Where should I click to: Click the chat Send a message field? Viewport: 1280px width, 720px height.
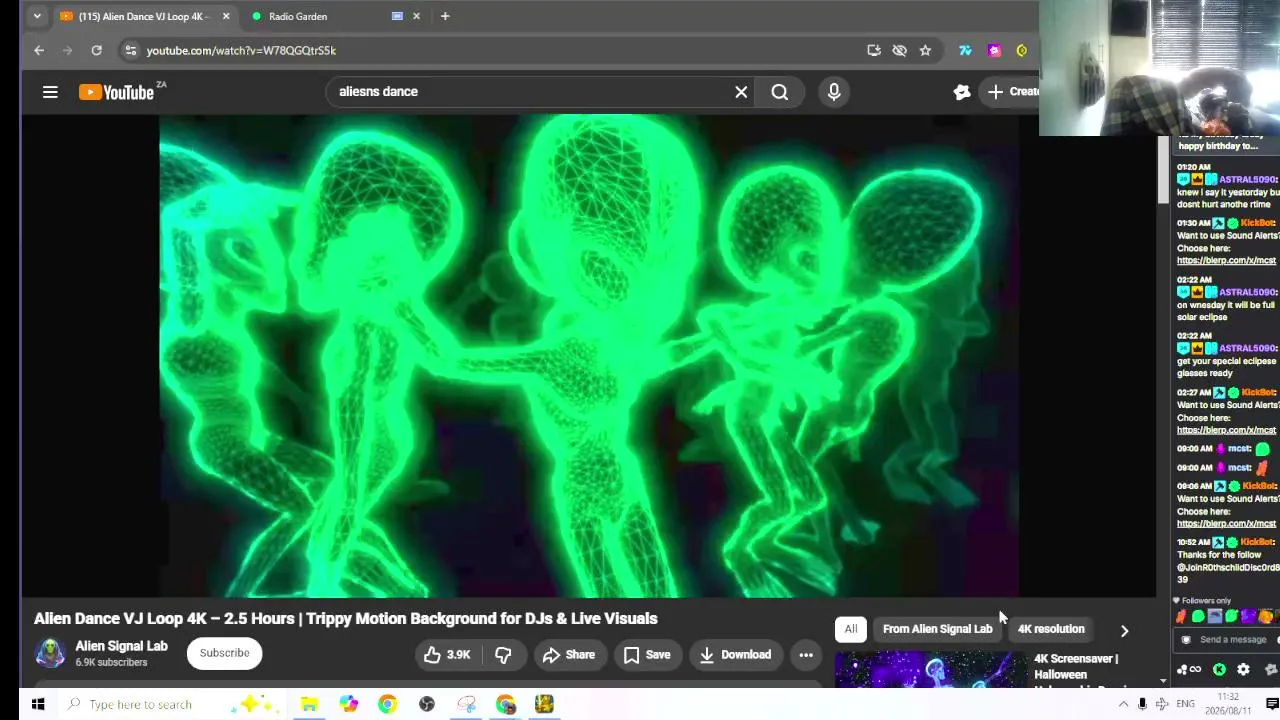[x=1226, y=640]
